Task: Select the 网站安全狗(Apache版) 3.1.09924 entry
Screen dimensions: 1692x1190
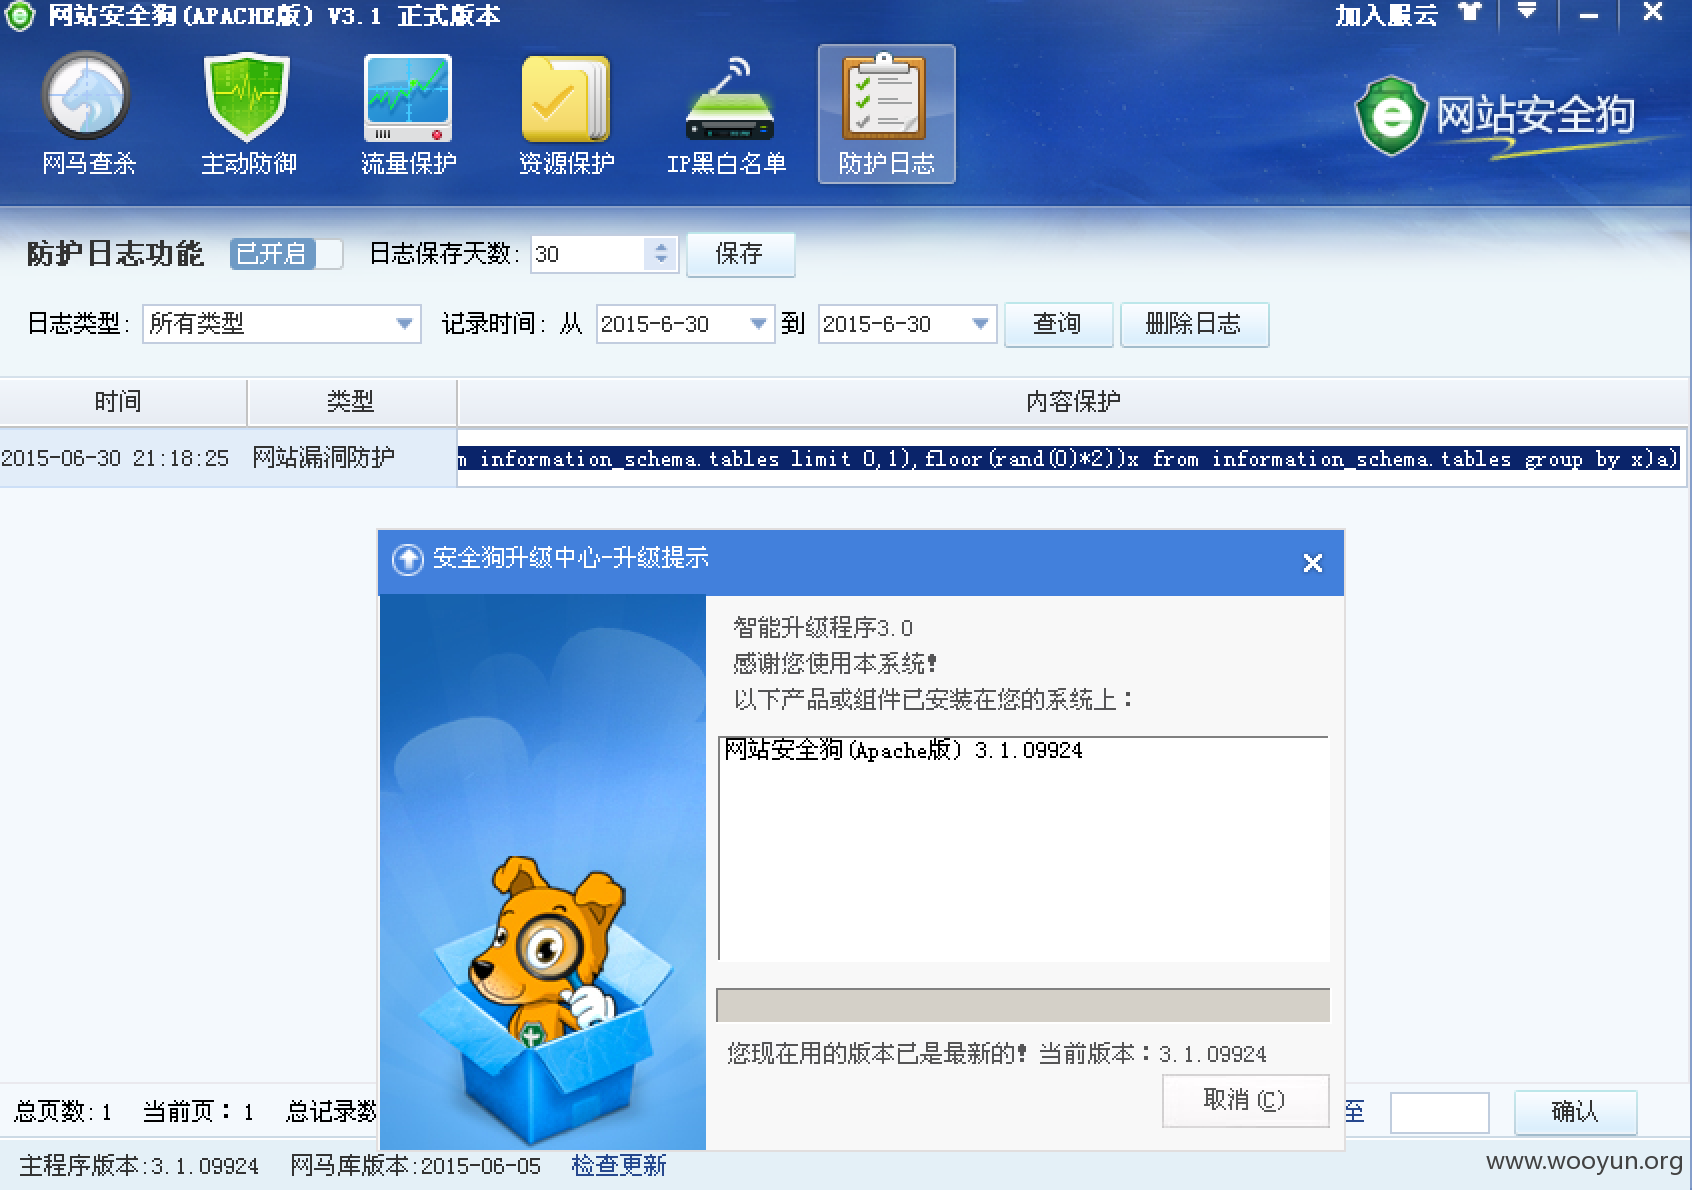Action: [x=904, y=750]
